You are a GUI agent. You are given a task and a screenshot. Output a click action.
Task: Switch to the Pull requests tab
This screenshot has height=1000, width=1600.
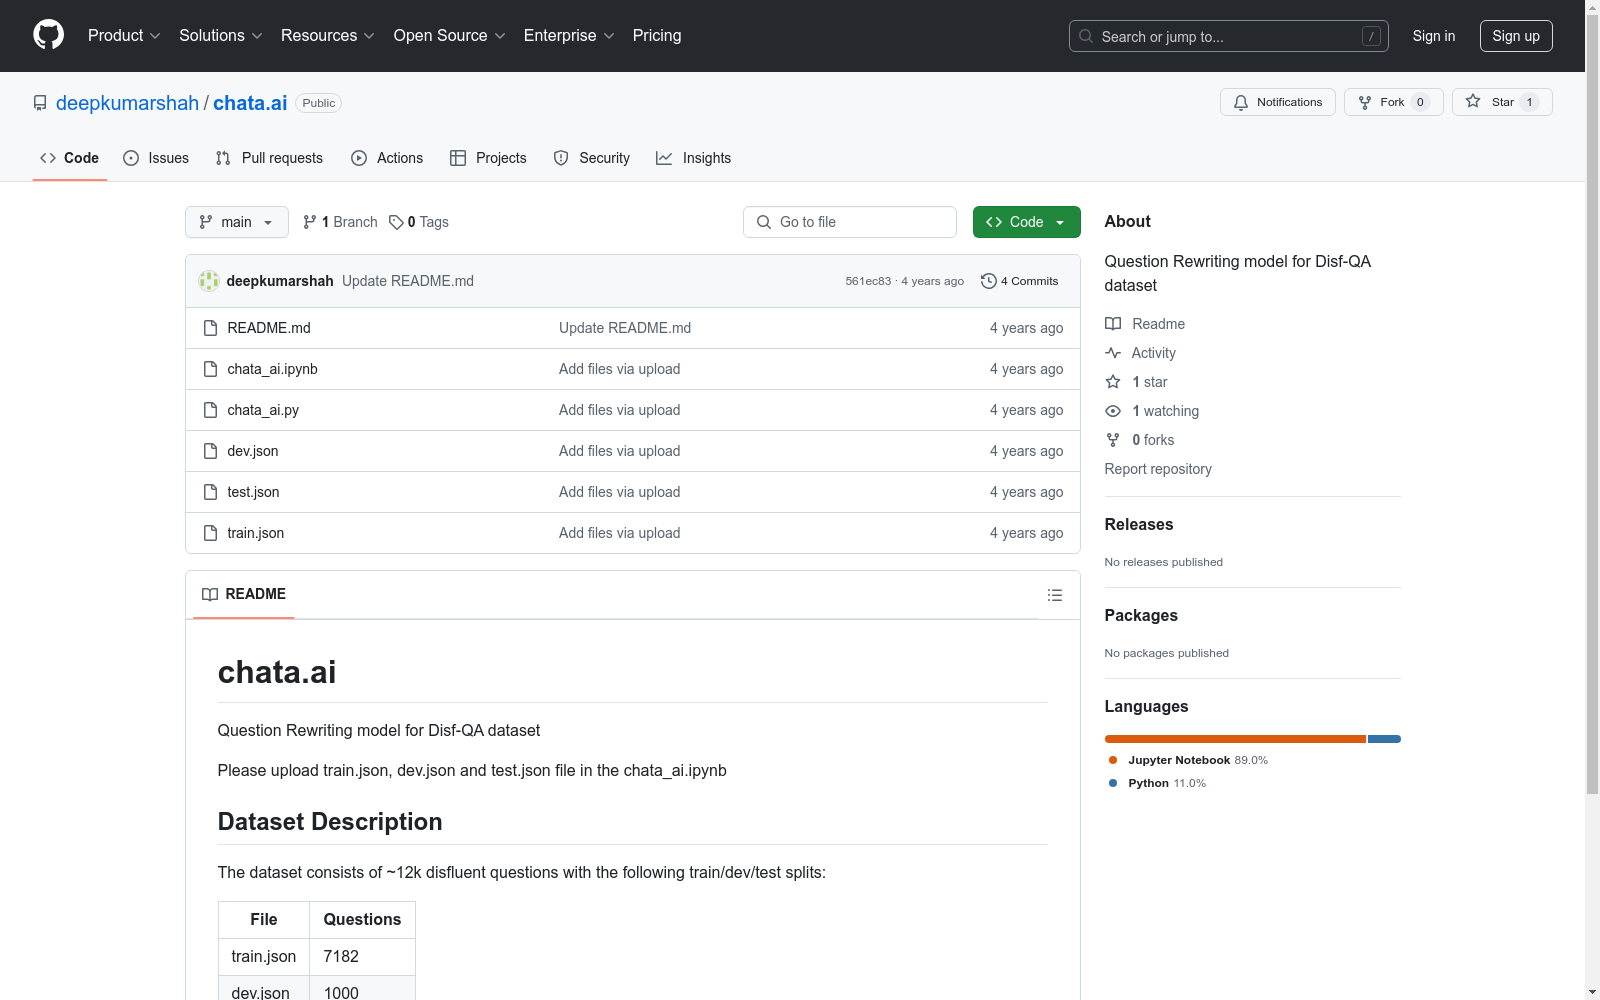tap(269, 158)
